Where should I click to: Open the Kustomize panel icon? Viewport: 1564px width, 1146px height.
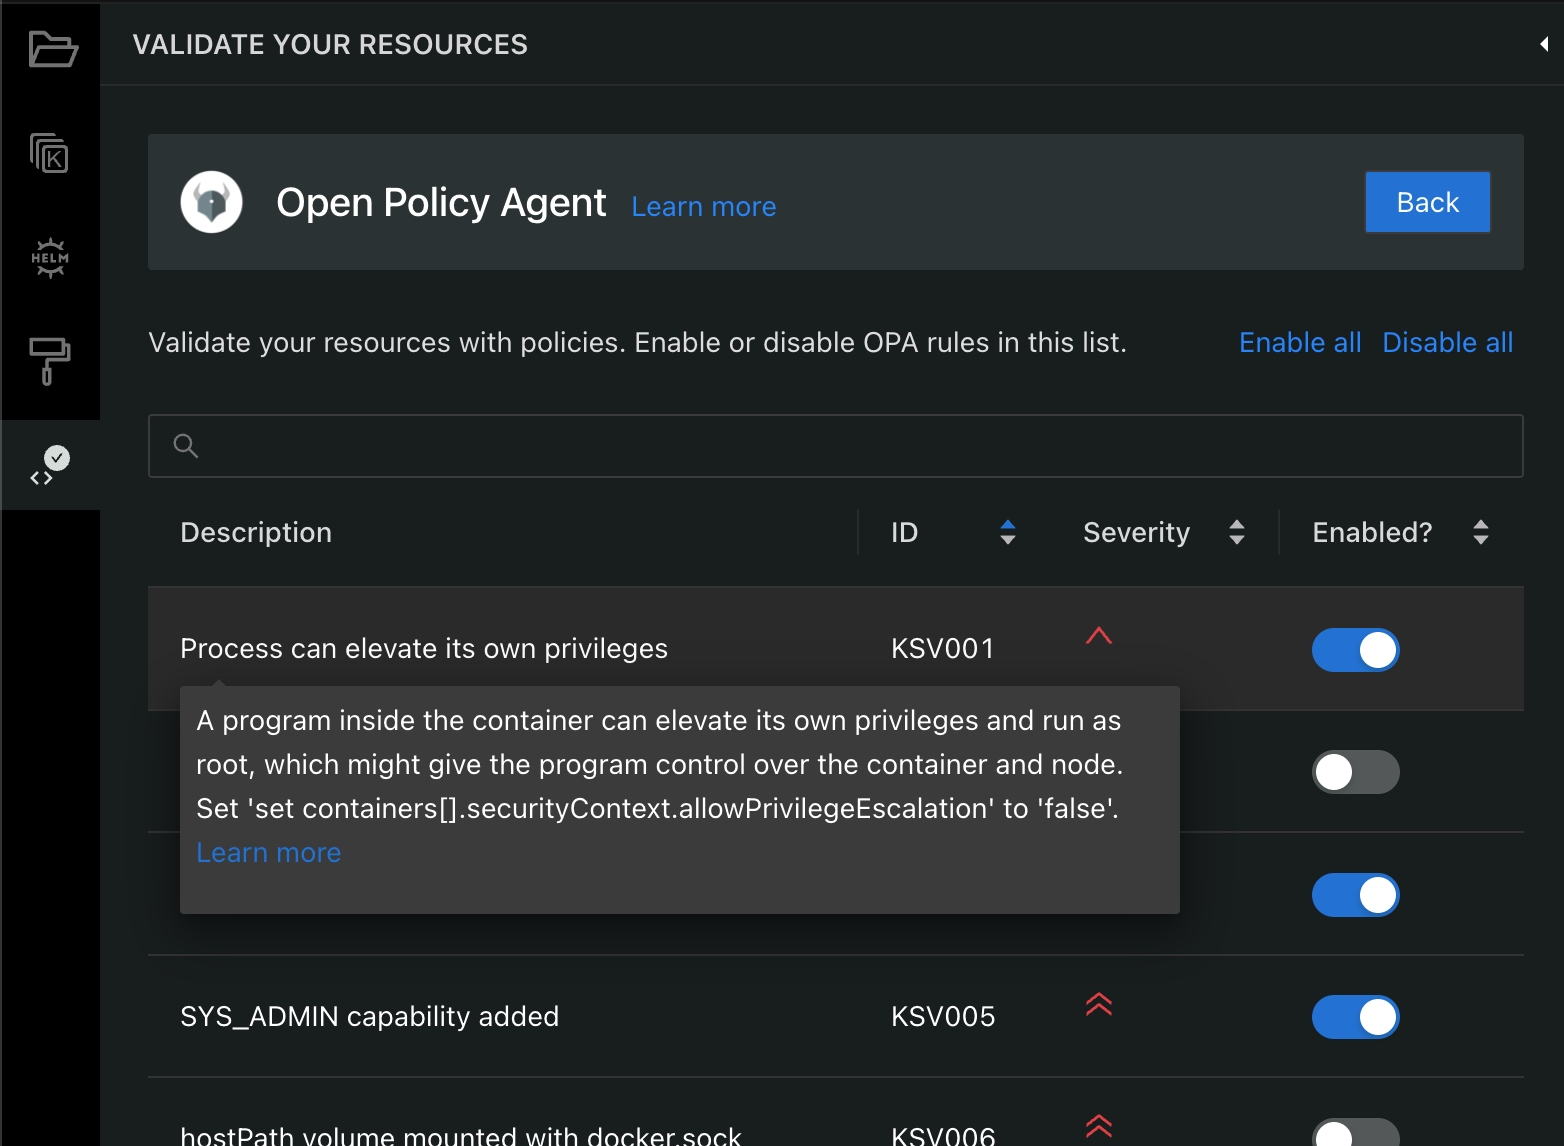(x=49, y=153)
